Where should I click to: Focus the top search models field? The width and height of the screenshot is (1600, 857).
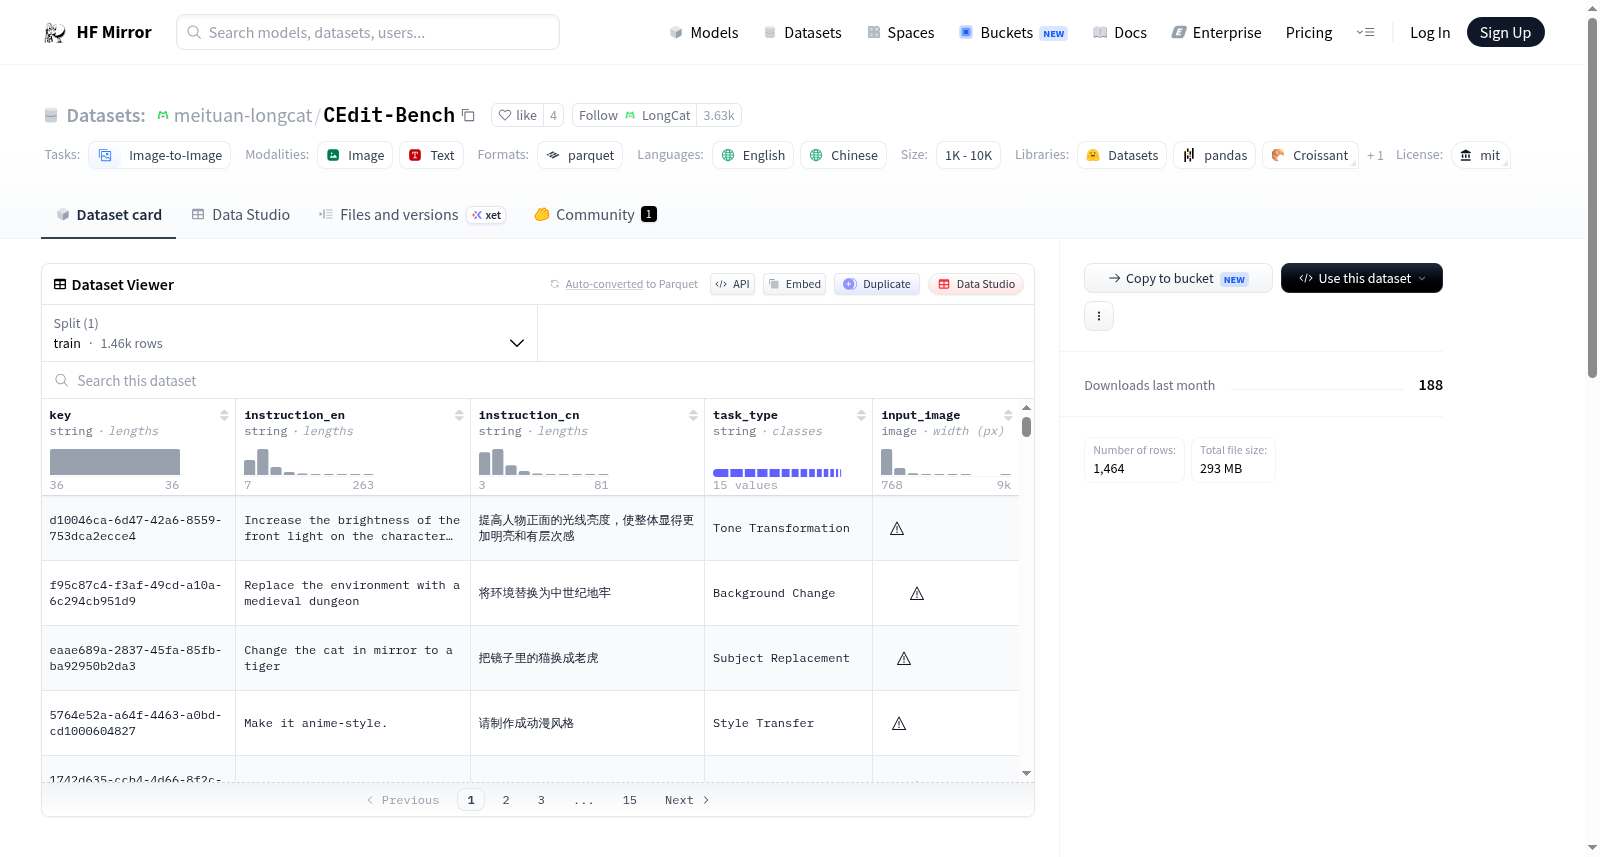point(368,32)
